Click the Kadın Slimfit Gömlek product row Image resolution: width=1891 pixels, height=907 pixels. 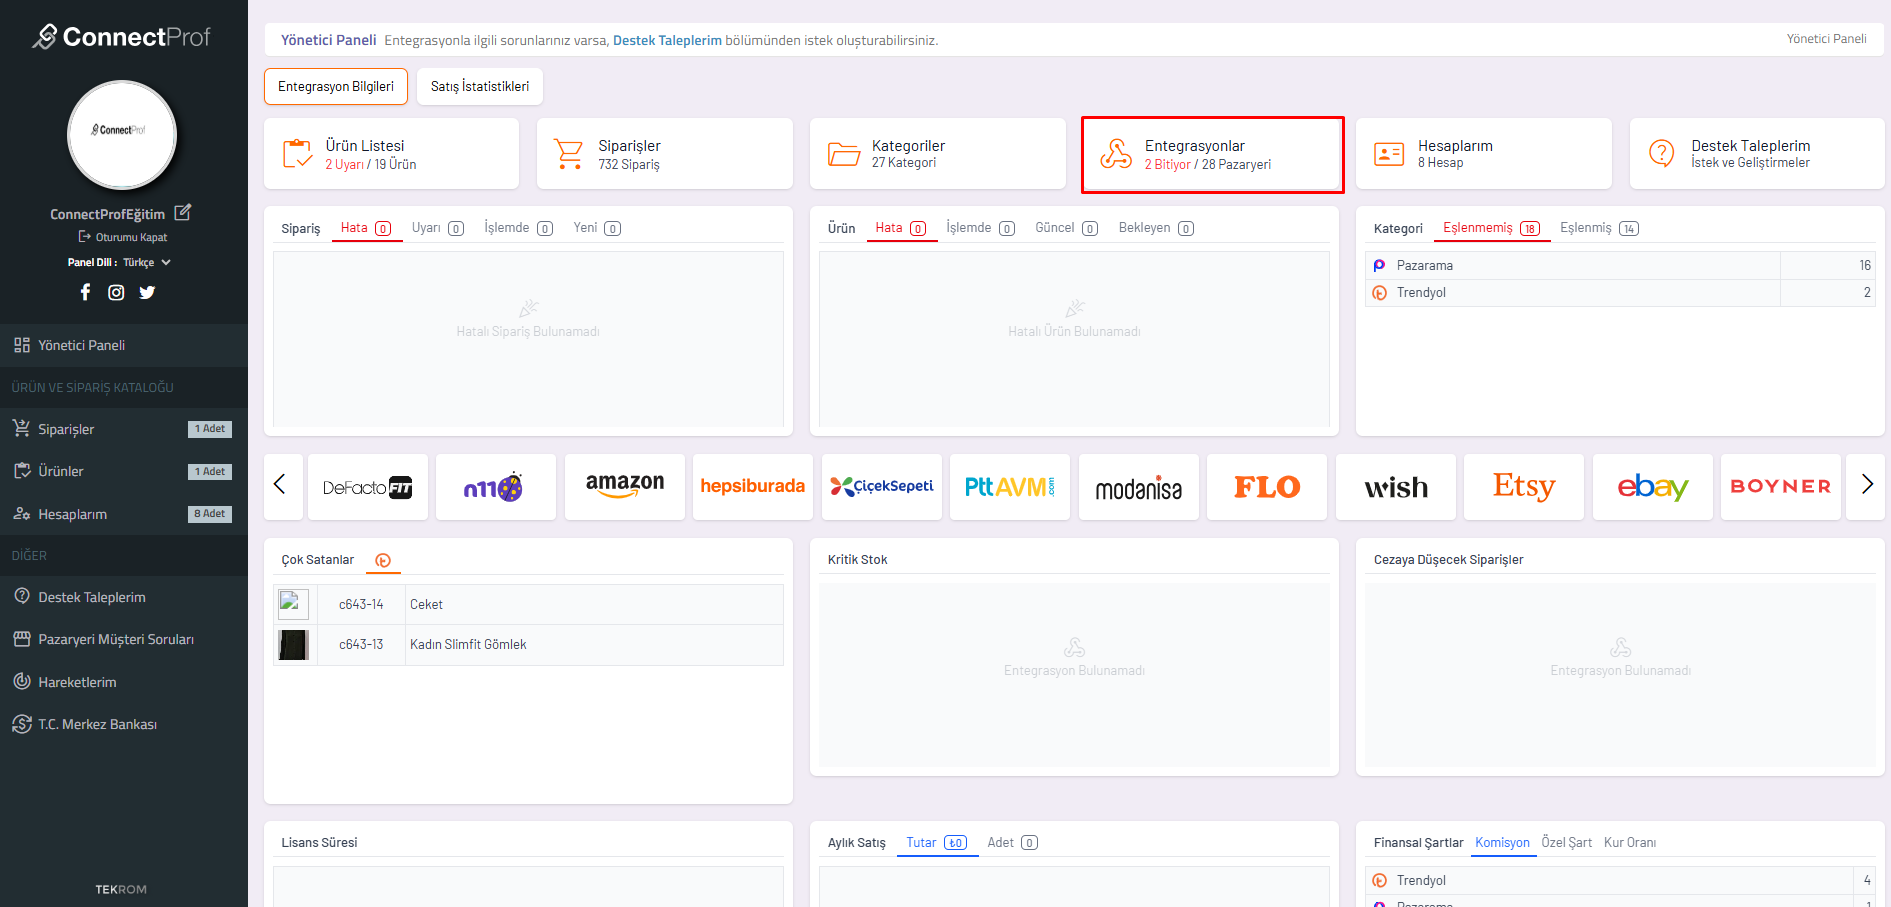[x=528, y=645]
